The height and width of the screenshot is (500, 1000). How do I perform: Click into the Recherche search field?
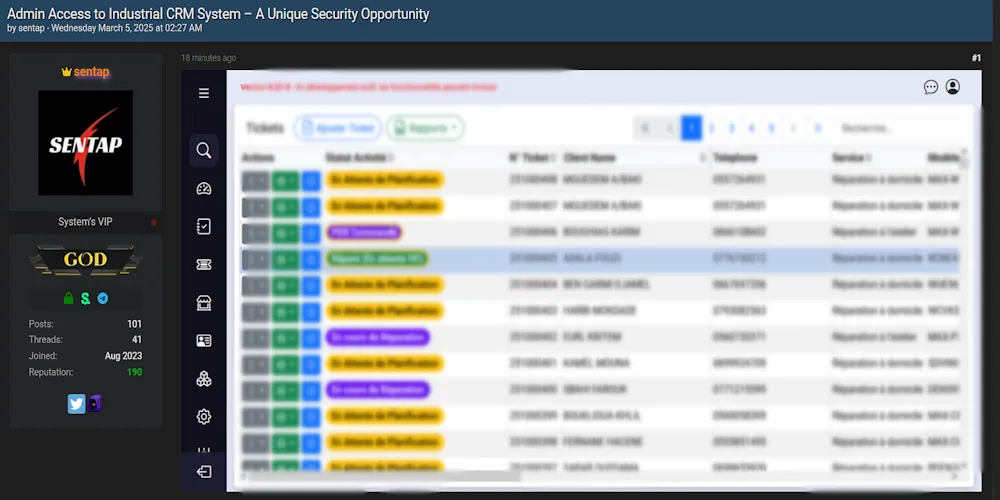click(899, 128)
